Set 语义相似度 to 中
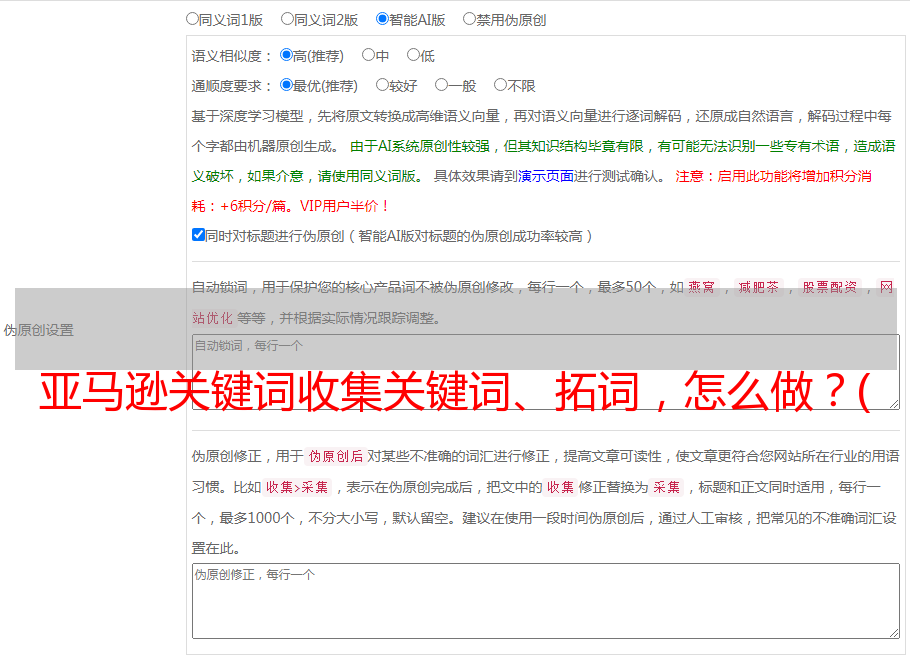911x658 pixels. [368, 55]
